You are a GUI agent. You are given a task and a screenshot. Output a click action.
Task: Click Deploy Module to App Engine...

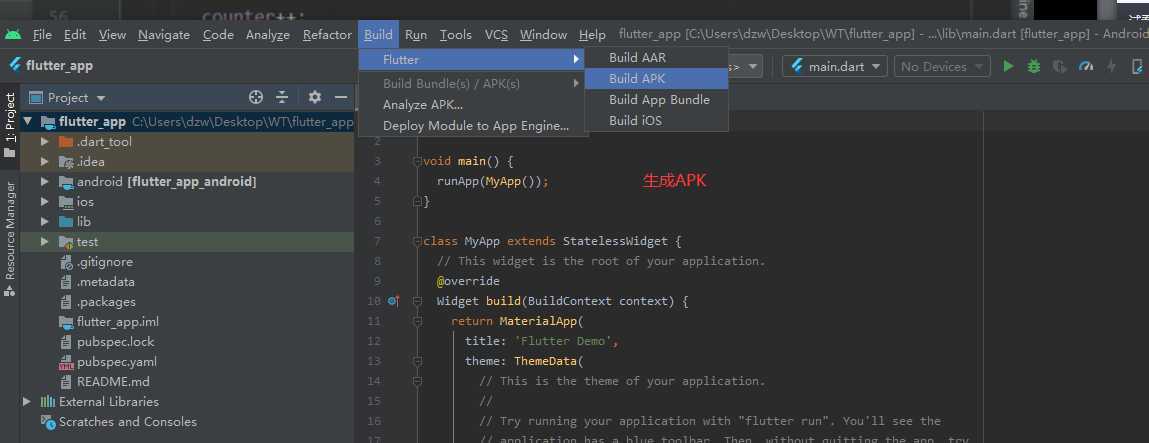pyautogui.click(x=472, y=126)
